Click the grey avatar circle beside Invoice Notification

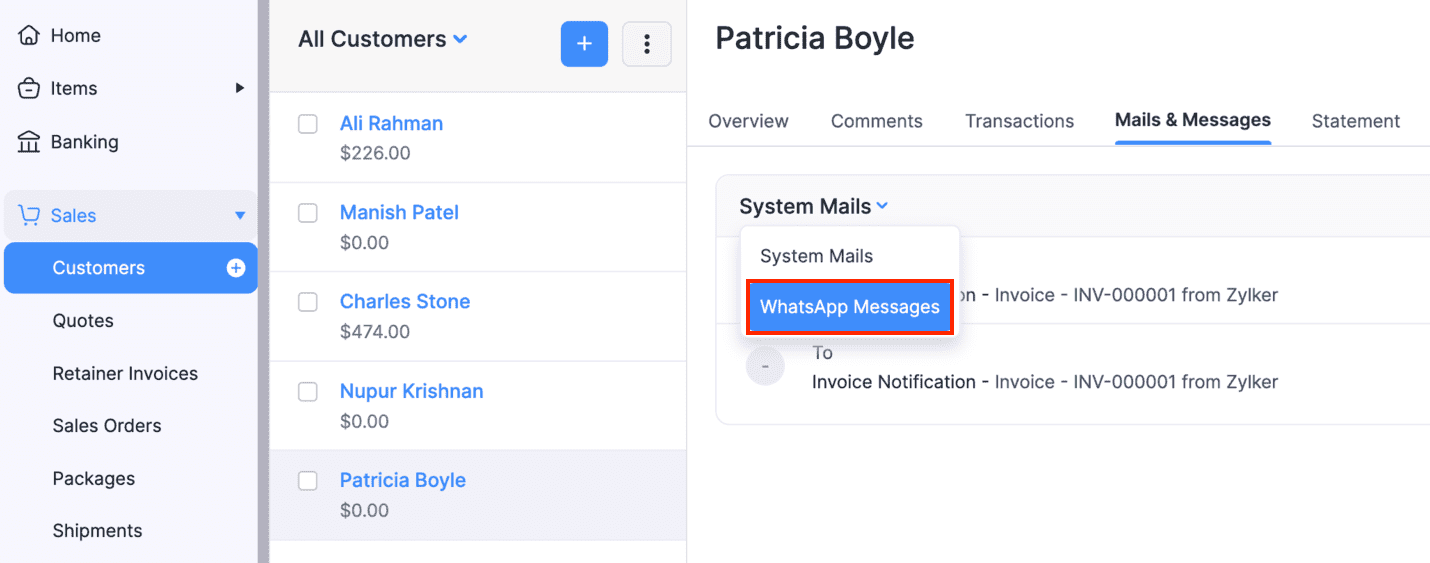pos(765,367)
